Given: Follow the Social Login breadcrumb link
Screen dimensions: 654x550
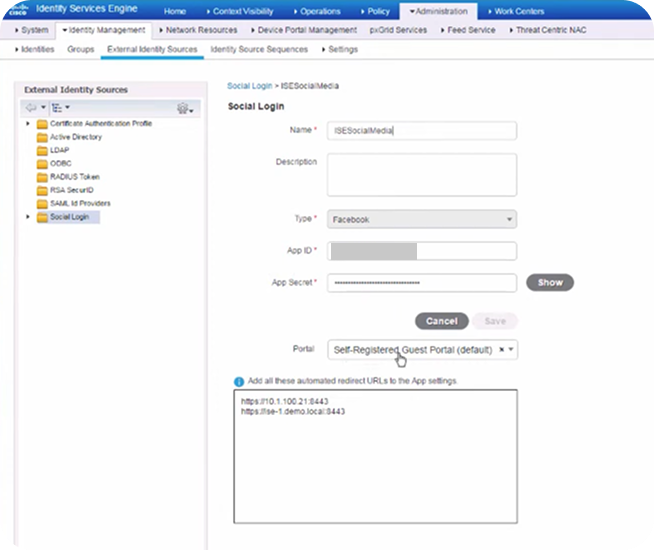Looking at the screenshot, I should point(249,86).
